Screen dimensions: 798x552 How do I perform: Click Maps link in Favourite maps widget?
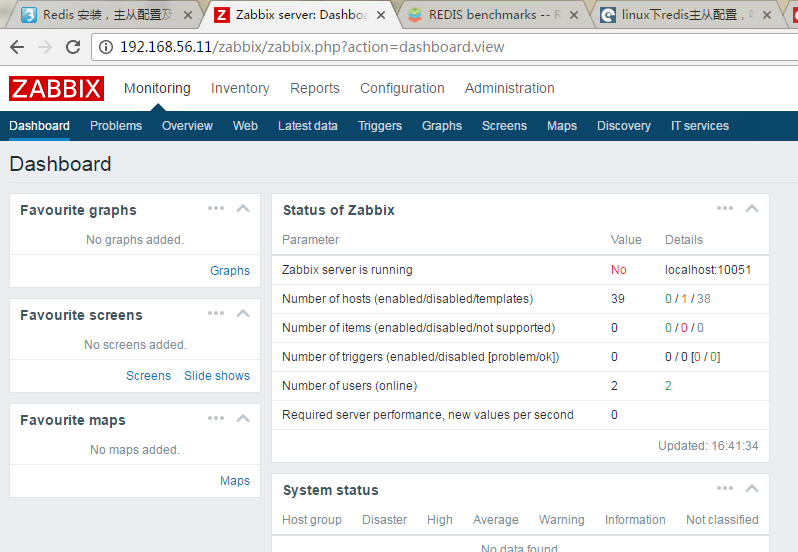coord(235,481)
